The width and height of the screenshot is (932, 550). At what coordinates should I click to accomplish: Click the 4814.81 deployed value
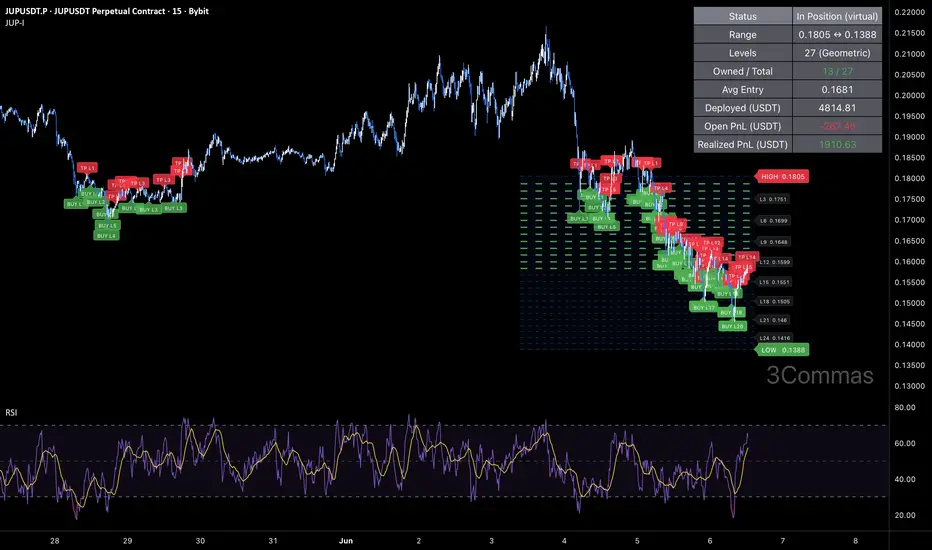pos(837,108)
